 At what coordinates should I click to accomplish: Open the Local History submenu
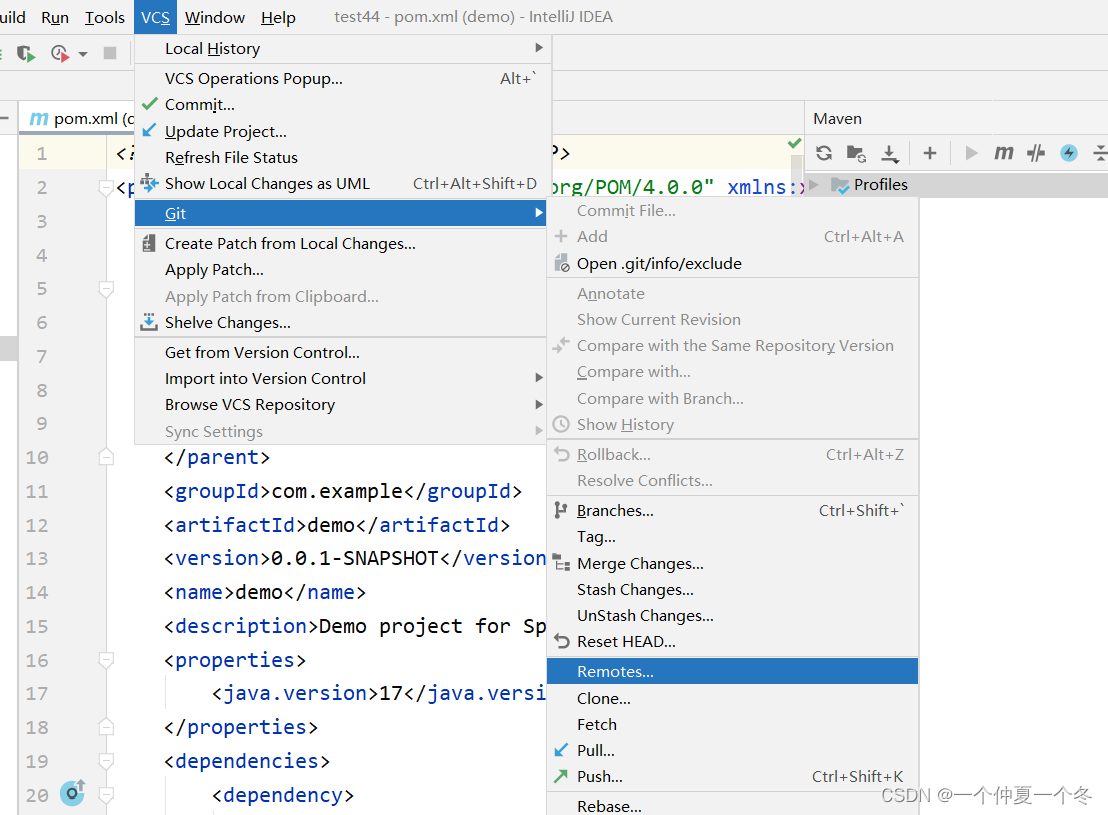(343, 49)
